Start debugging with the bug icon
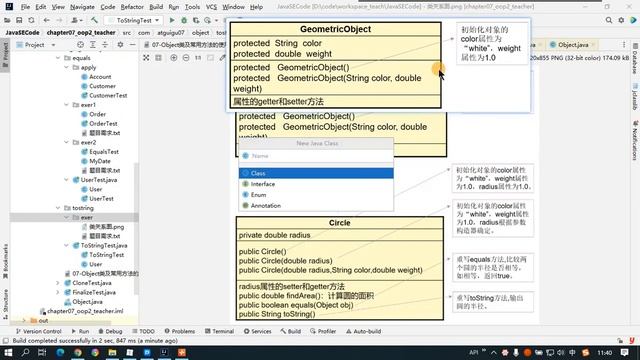 [184, 20]
